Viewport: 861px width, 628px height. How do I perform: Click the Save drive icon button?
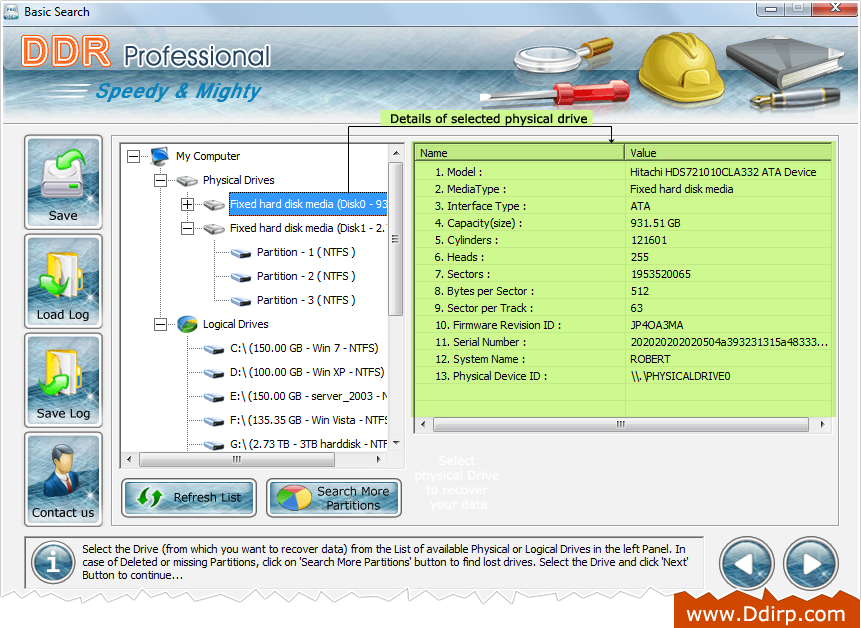[x=63, y=182]
